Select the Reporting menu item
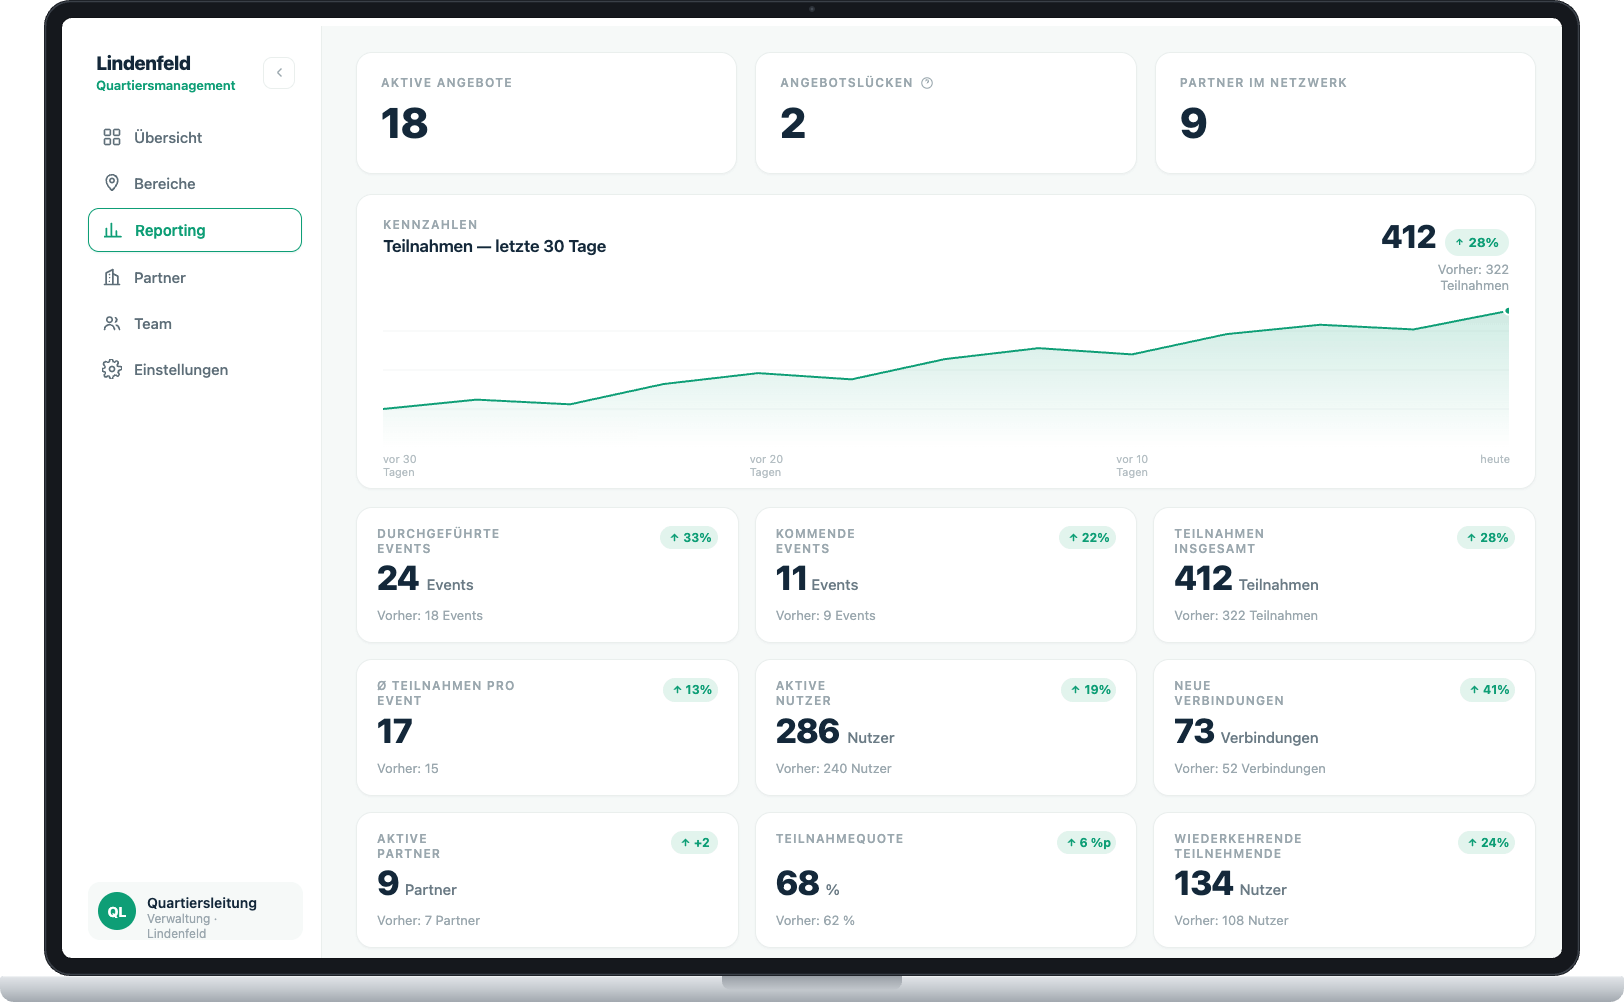Image resolution: width=1624 pixels, height=1002 pixels. tap(195, 230)
